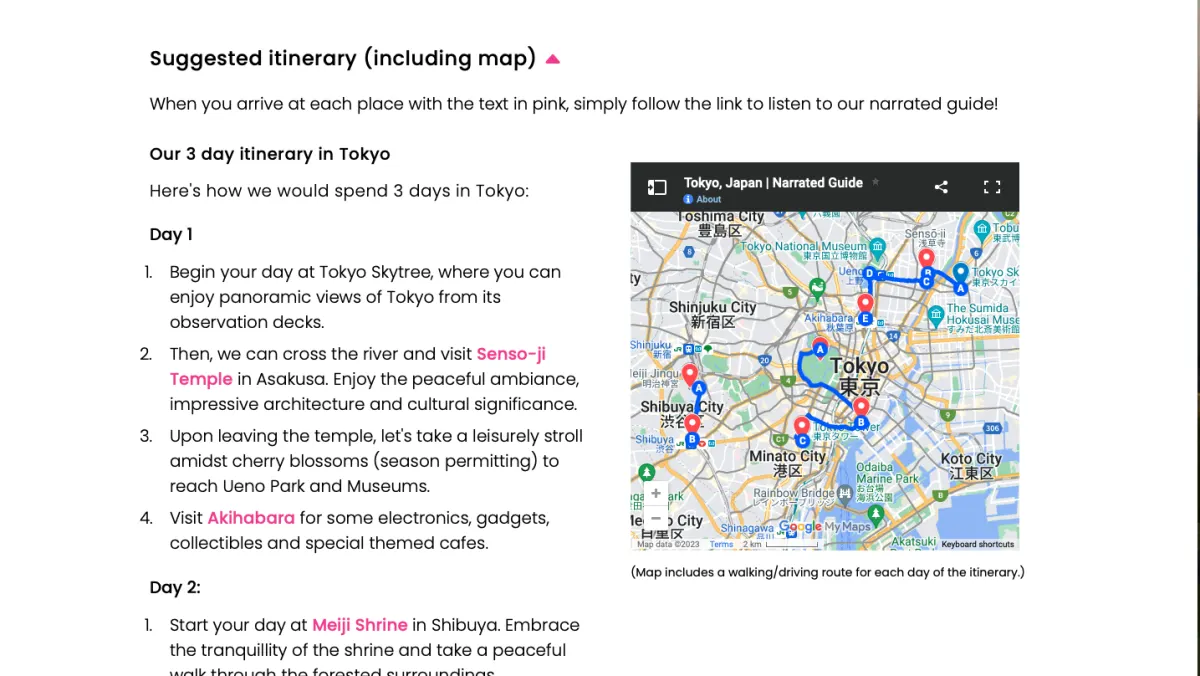Follow the Senso-ji Temple pink link
The width and height of the screenshot is (1200, 676).
[358, 366]
